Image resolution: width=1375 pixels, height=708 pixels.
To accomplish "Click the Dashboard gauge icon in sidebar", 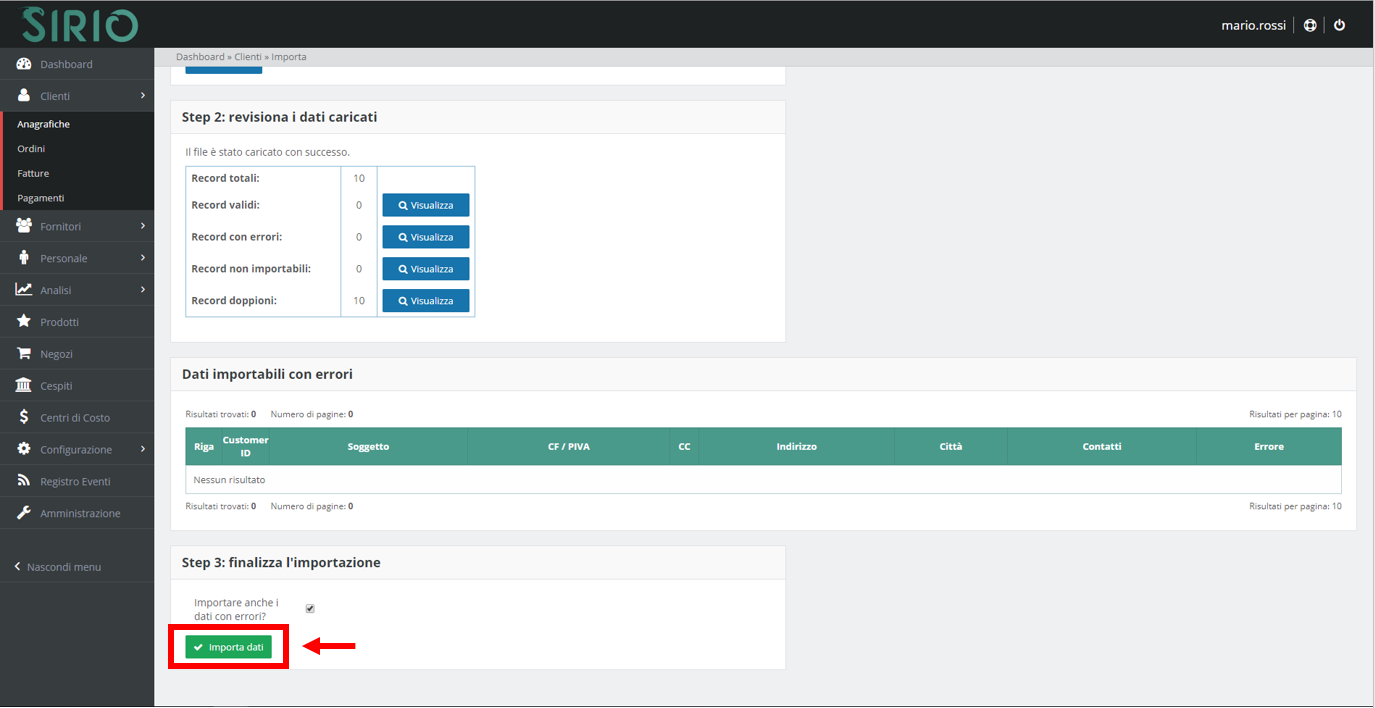I will 24,64.
